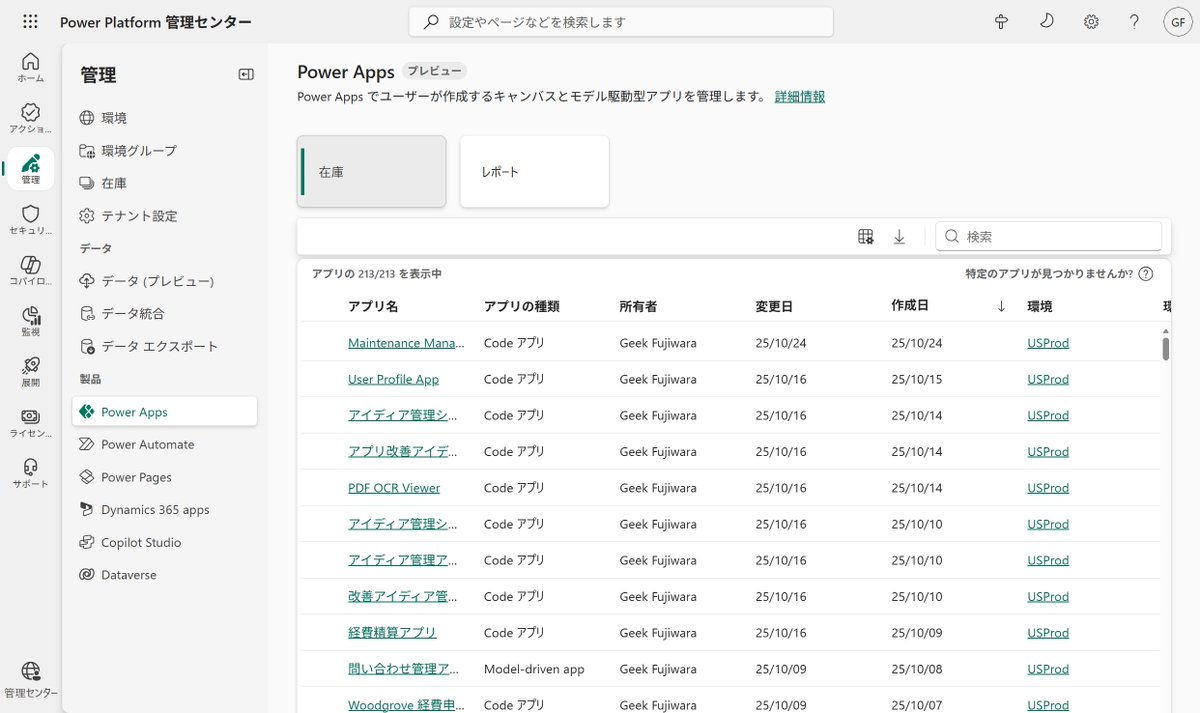Open 経費精算アプリ link
Image resolution: width=1200 pixels, height=713 pixels.
click(392, 633)
